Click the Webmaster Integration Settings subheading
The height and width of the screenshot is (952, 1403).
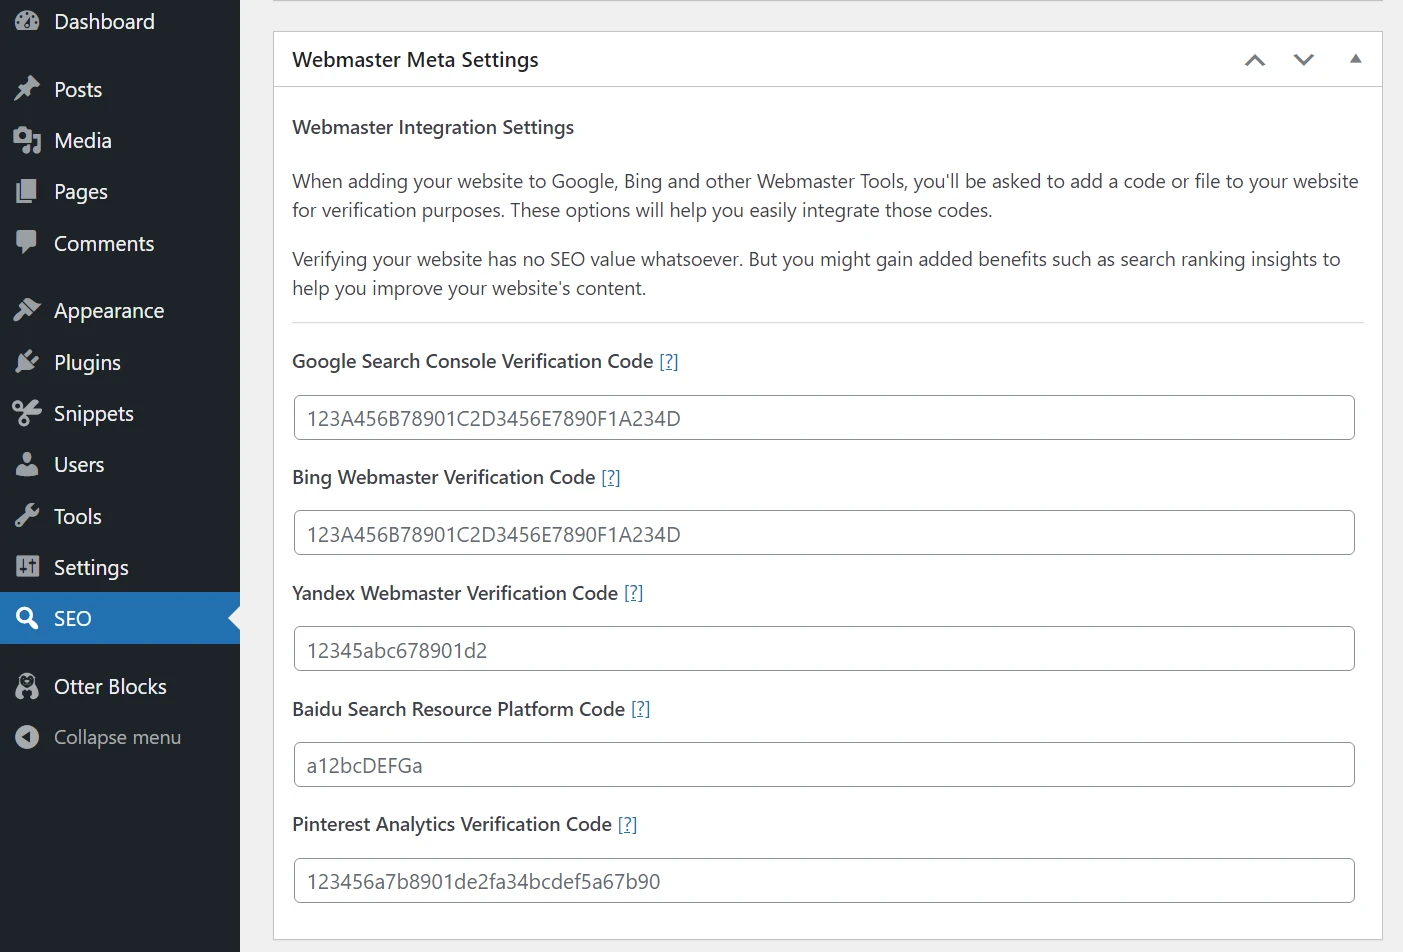pyautogui.click(x=433, y=127)
